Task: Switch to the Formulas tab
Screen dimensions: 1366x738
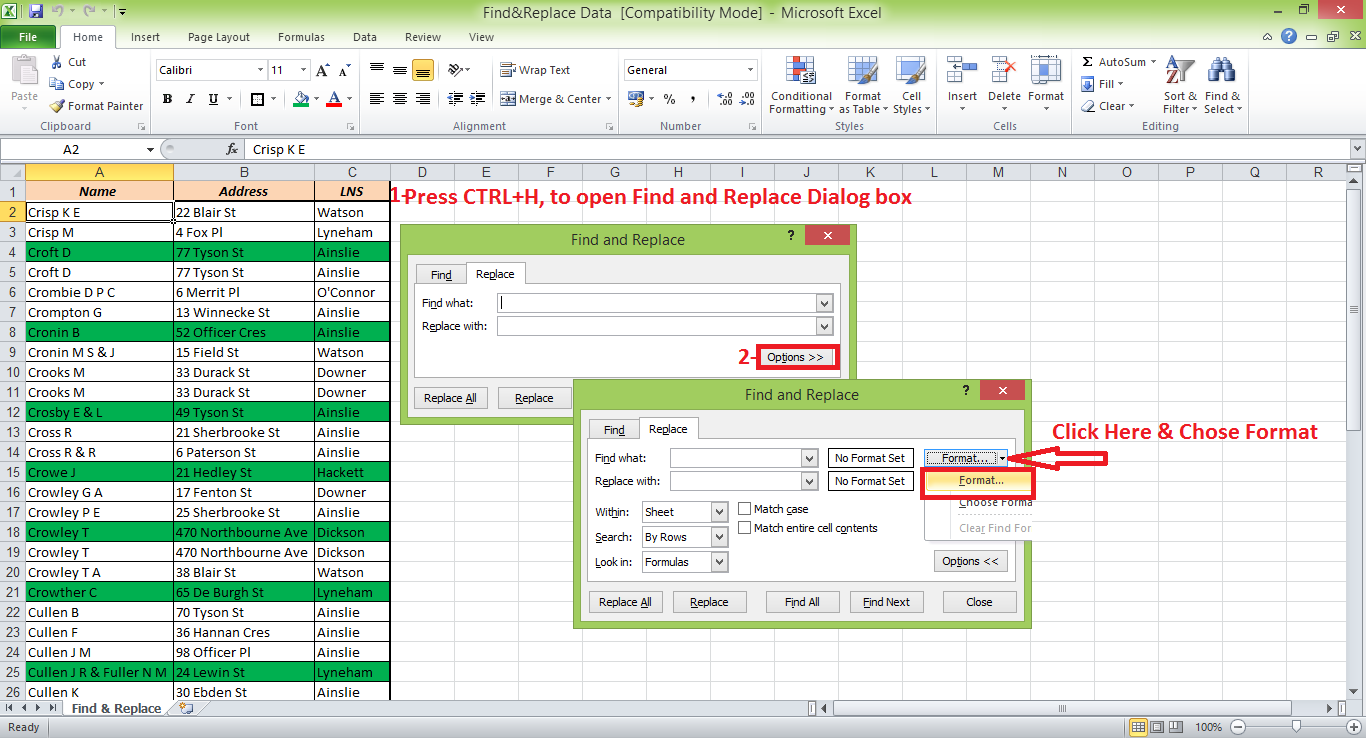Action: (301, 37)
